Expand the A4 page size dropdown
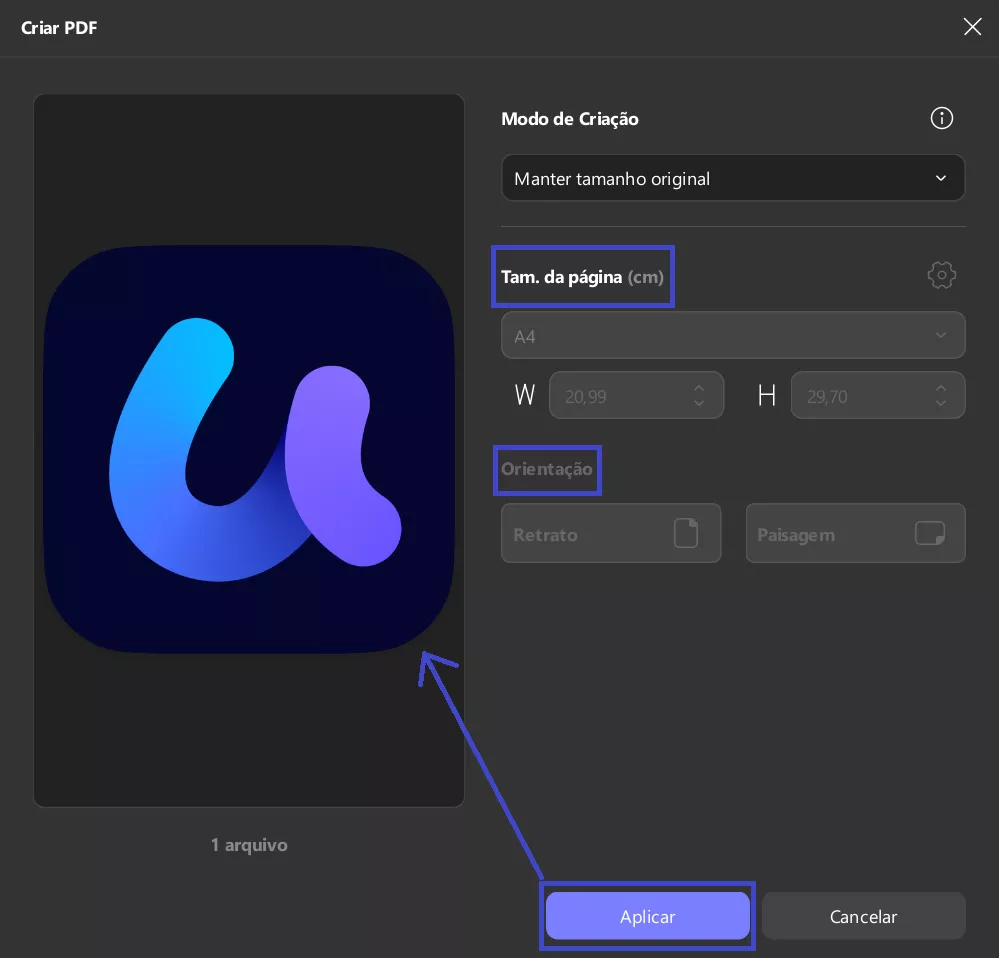 click(x=733, y=336)
